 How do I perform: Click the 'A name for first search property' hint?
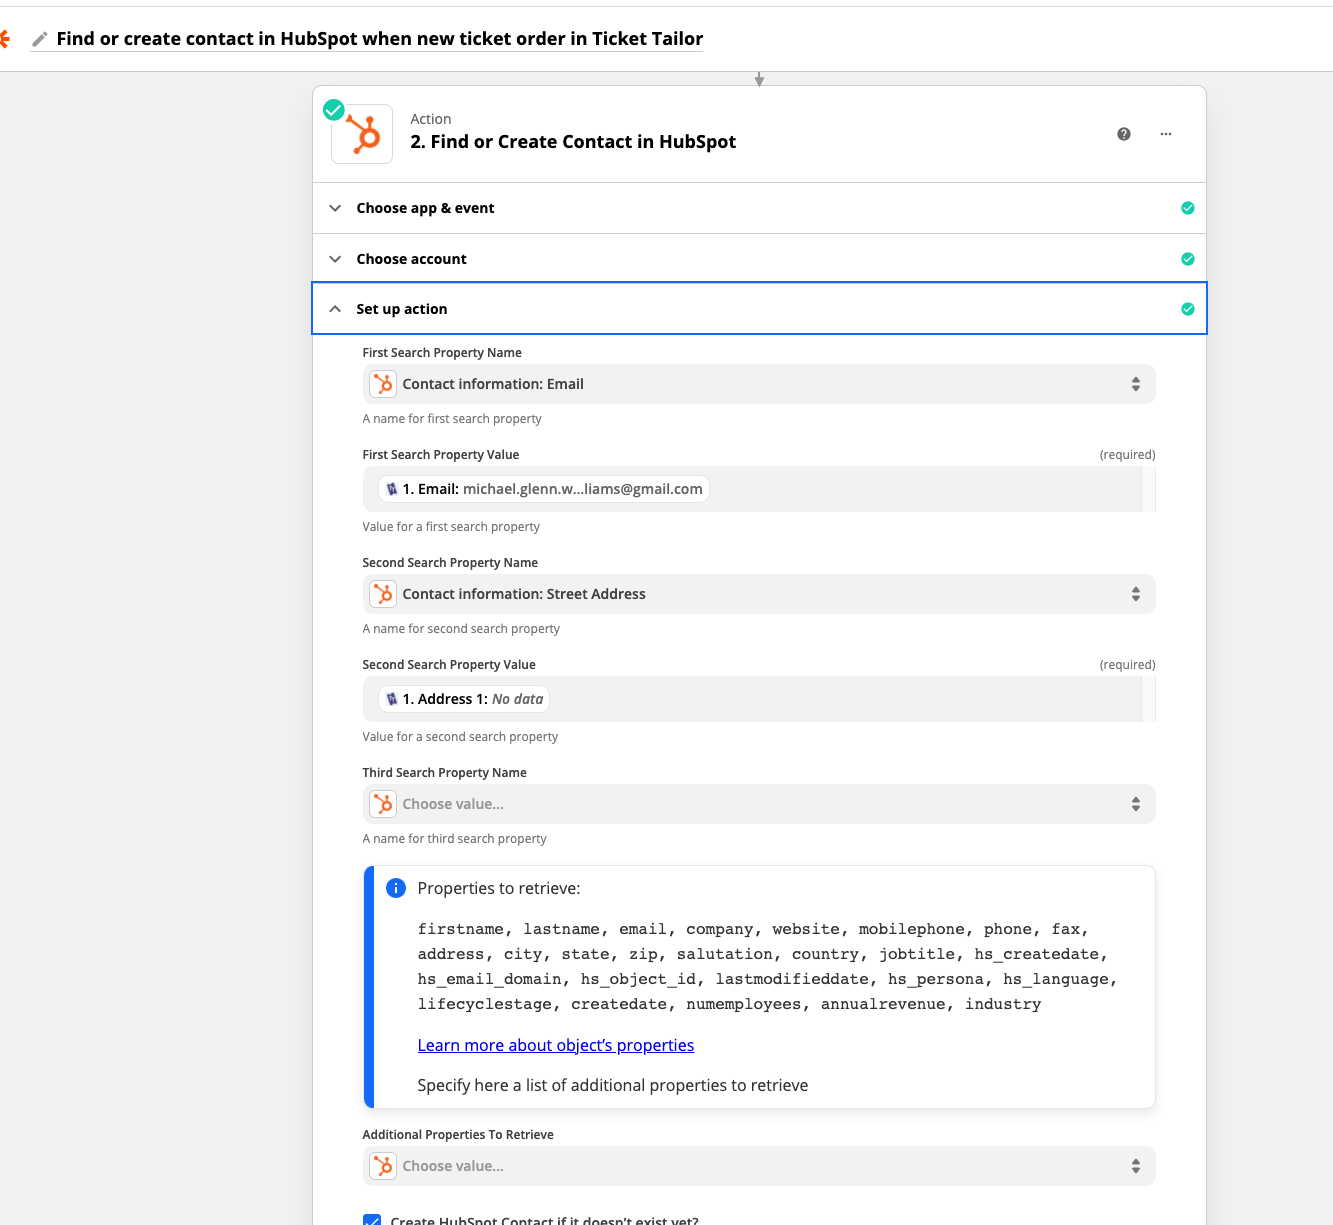click(452, 419)
